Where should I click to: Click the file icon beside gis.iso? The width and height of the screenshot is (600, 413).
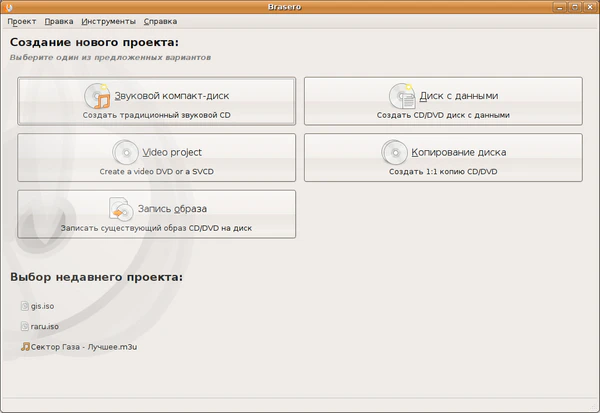tap(25, 307)
